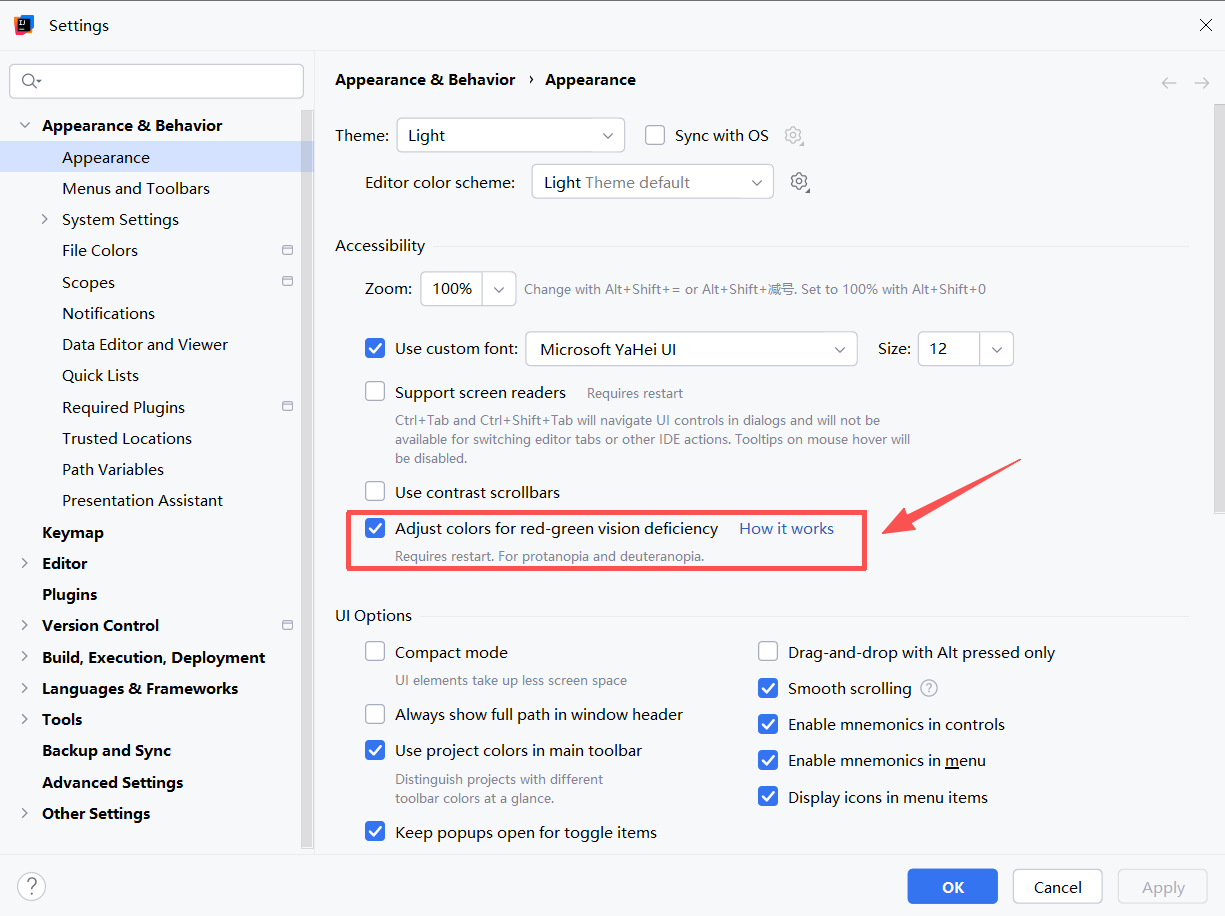Viewport: 1225px width, 916px height.
Task: Click the project-level settings icon beside Required Plugins
Action: tap(287, 406)
